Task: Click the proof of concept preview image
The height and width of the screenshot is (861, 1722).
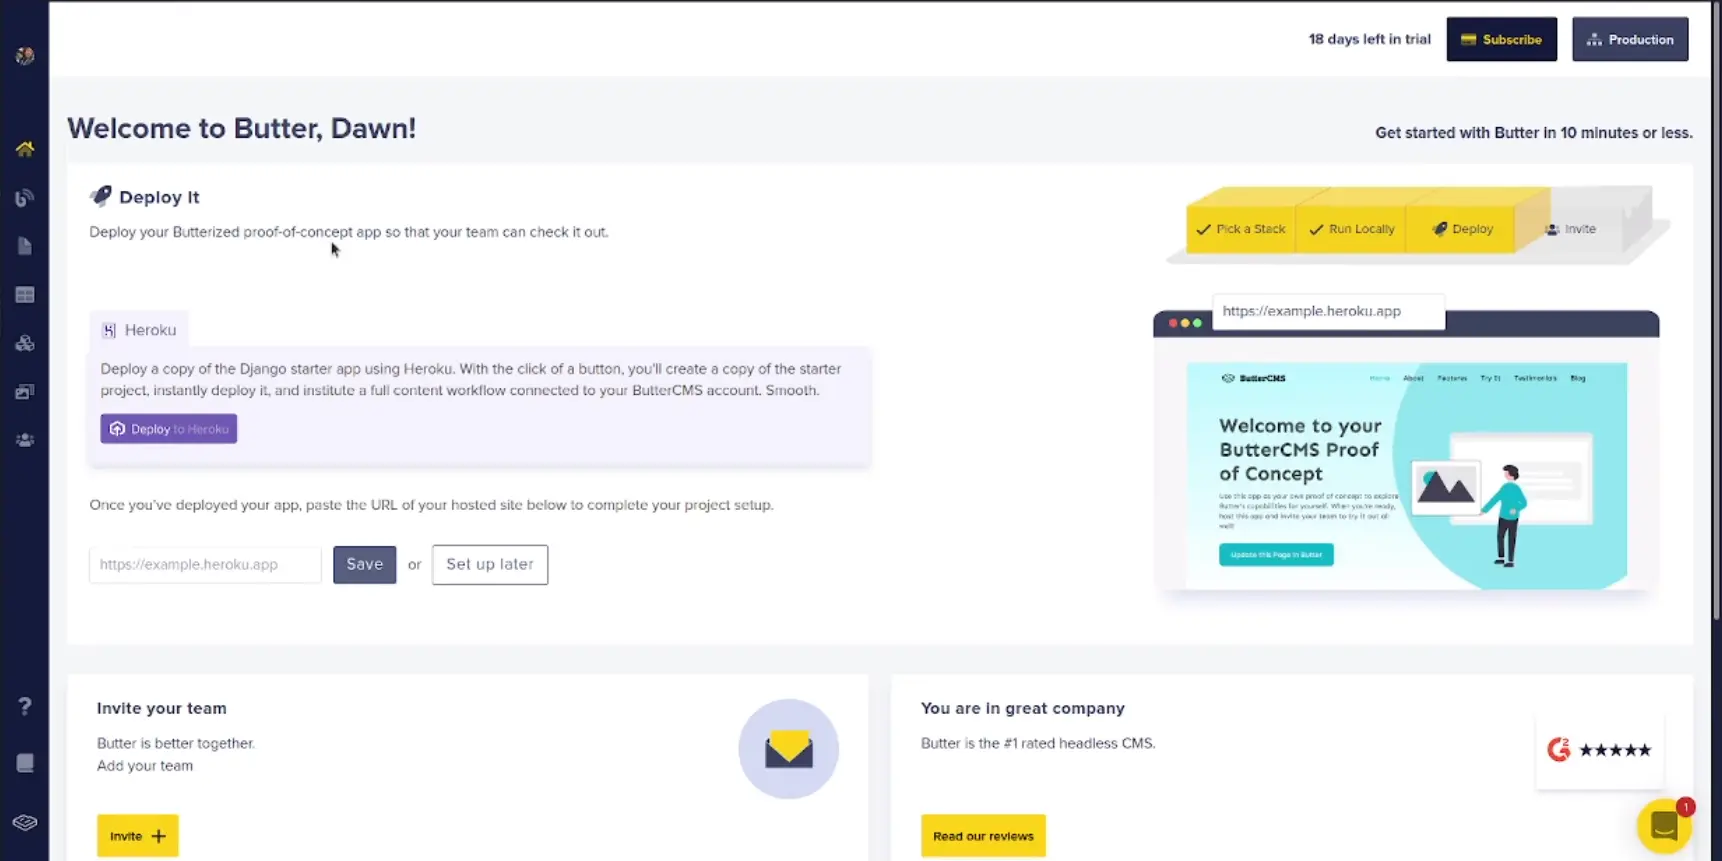Action: (1406, 476)
